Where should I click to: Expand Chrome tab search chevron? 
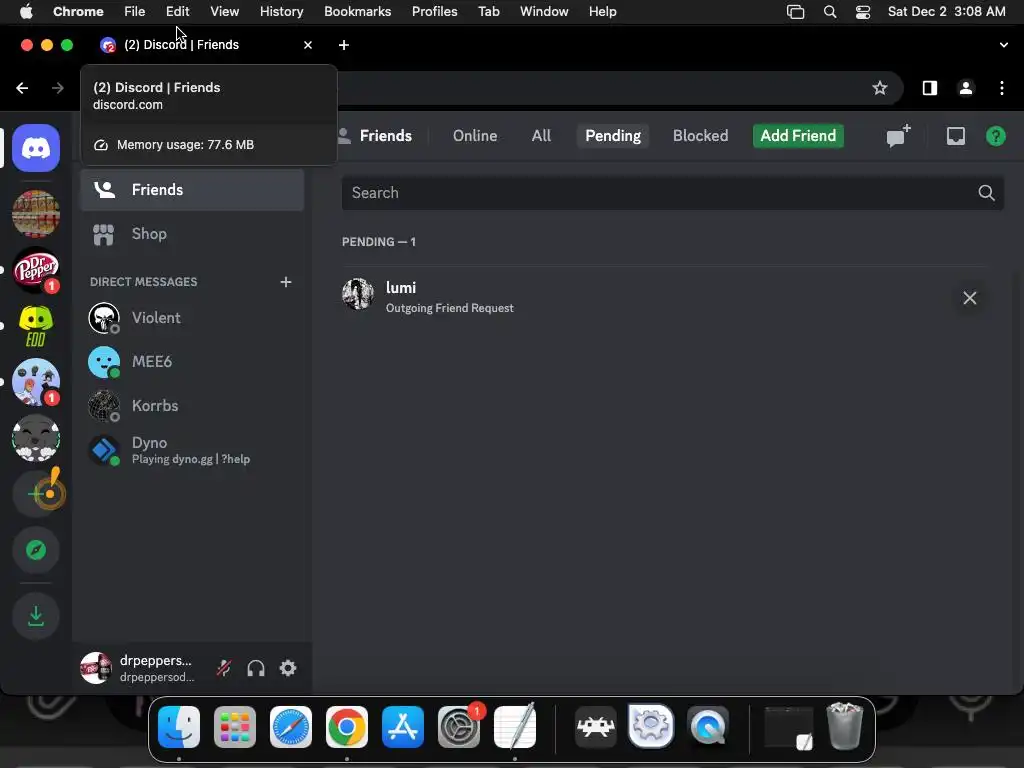[x=1003, y=45]
